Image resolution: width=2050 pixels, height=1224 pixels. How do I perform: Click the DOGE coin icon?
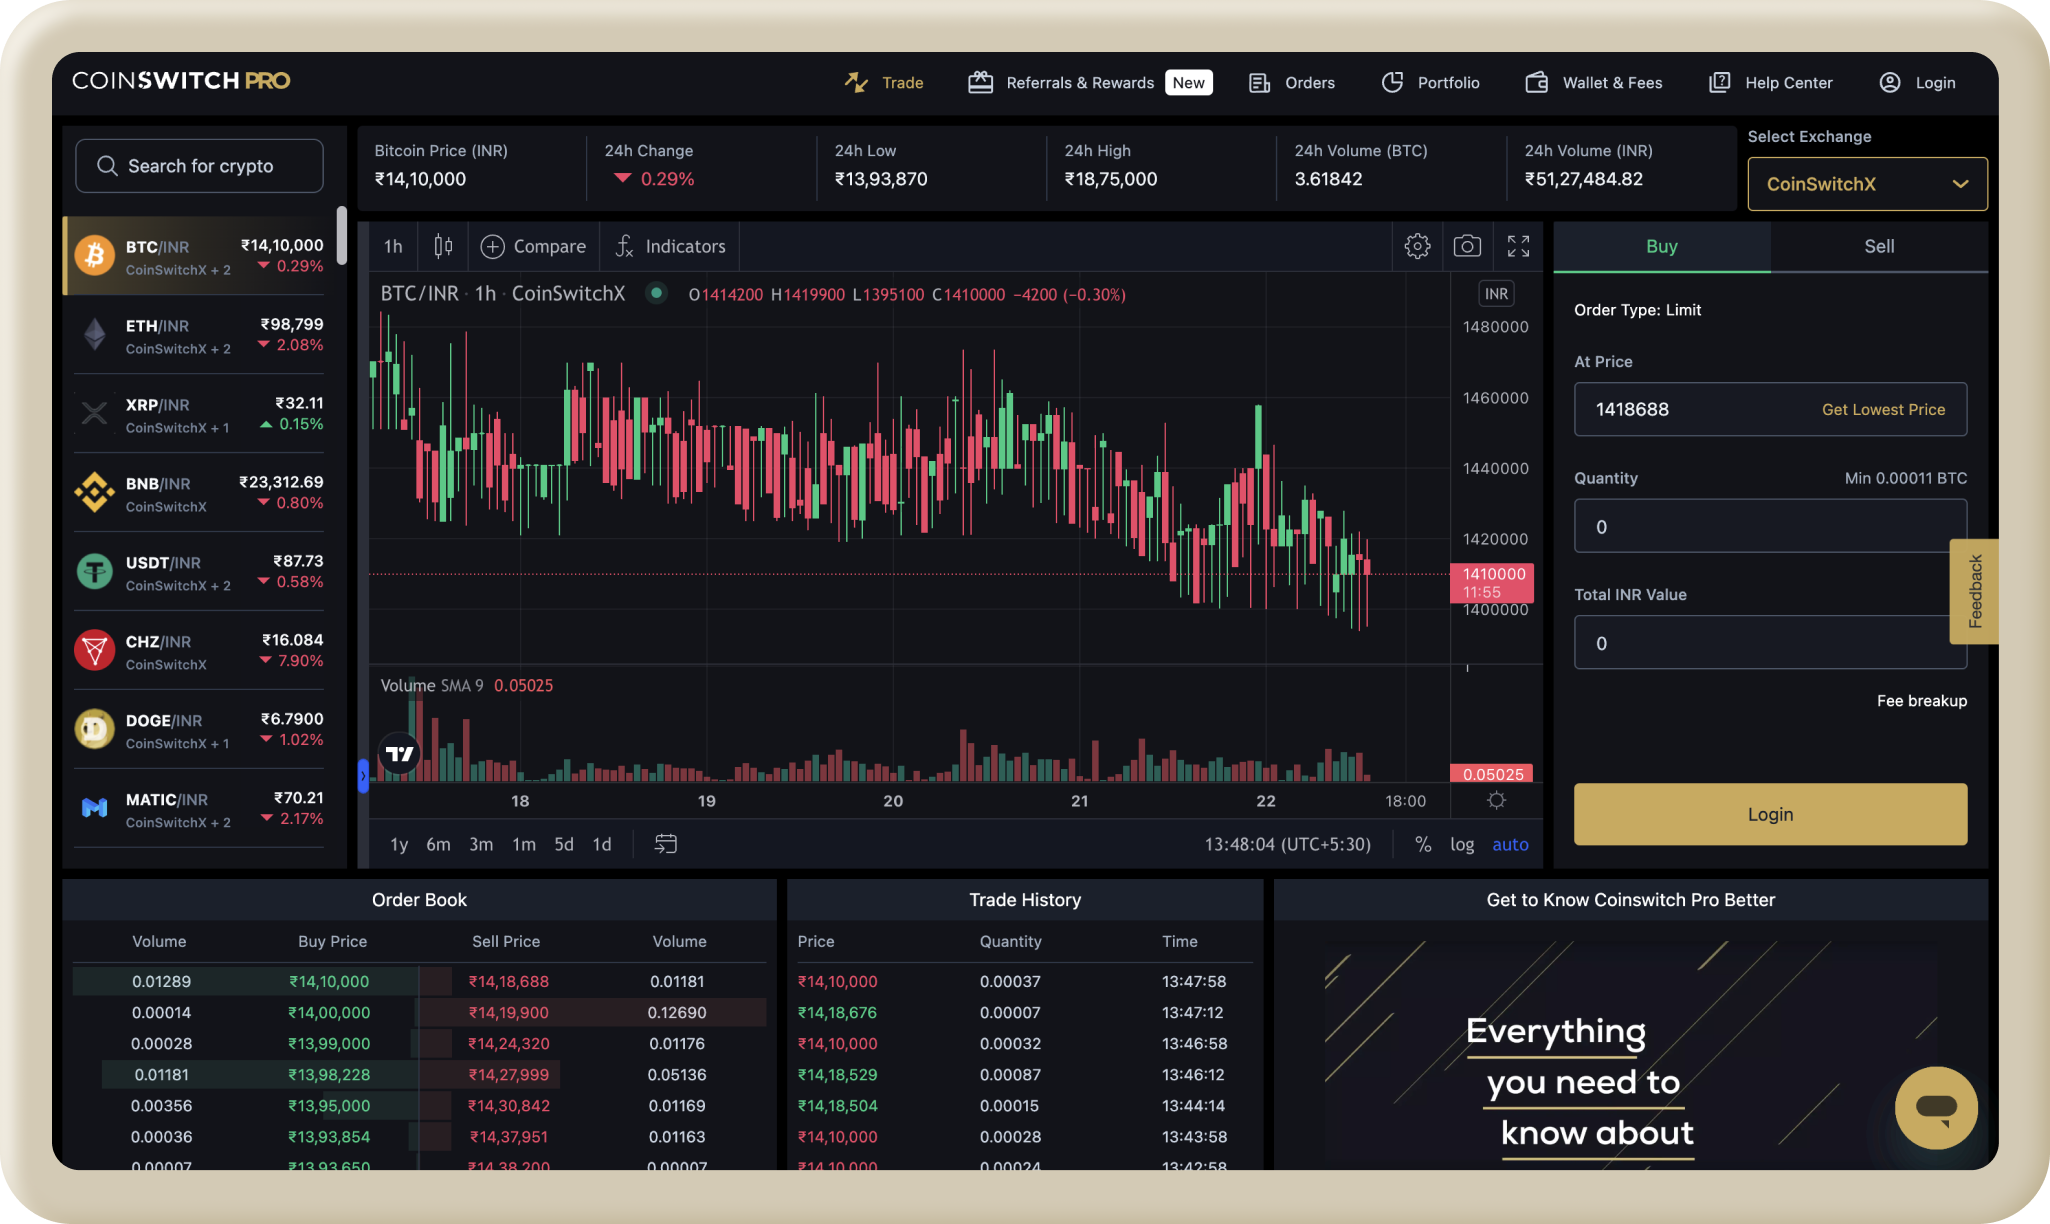(x=95, y=729)
